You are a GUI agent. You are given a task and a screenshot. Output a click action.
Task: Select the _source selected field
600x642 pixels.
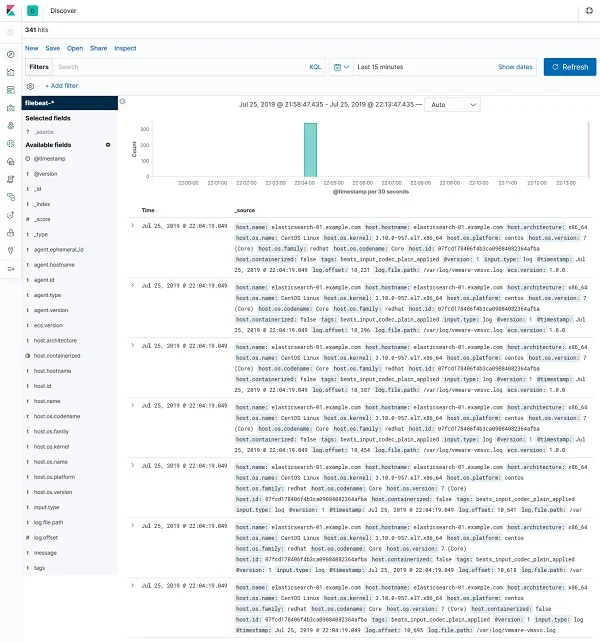pyautogui.click(x=44, y=132)
